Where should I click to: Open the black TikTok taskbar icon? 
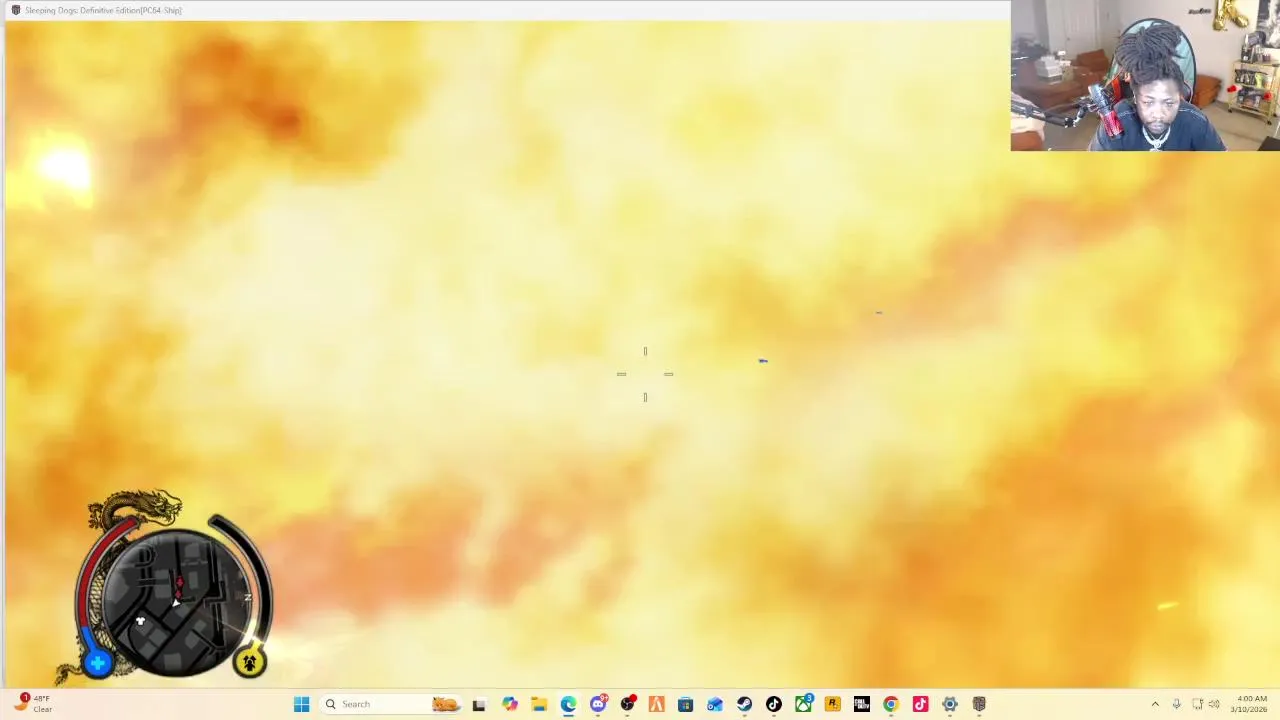pos(773,704)
